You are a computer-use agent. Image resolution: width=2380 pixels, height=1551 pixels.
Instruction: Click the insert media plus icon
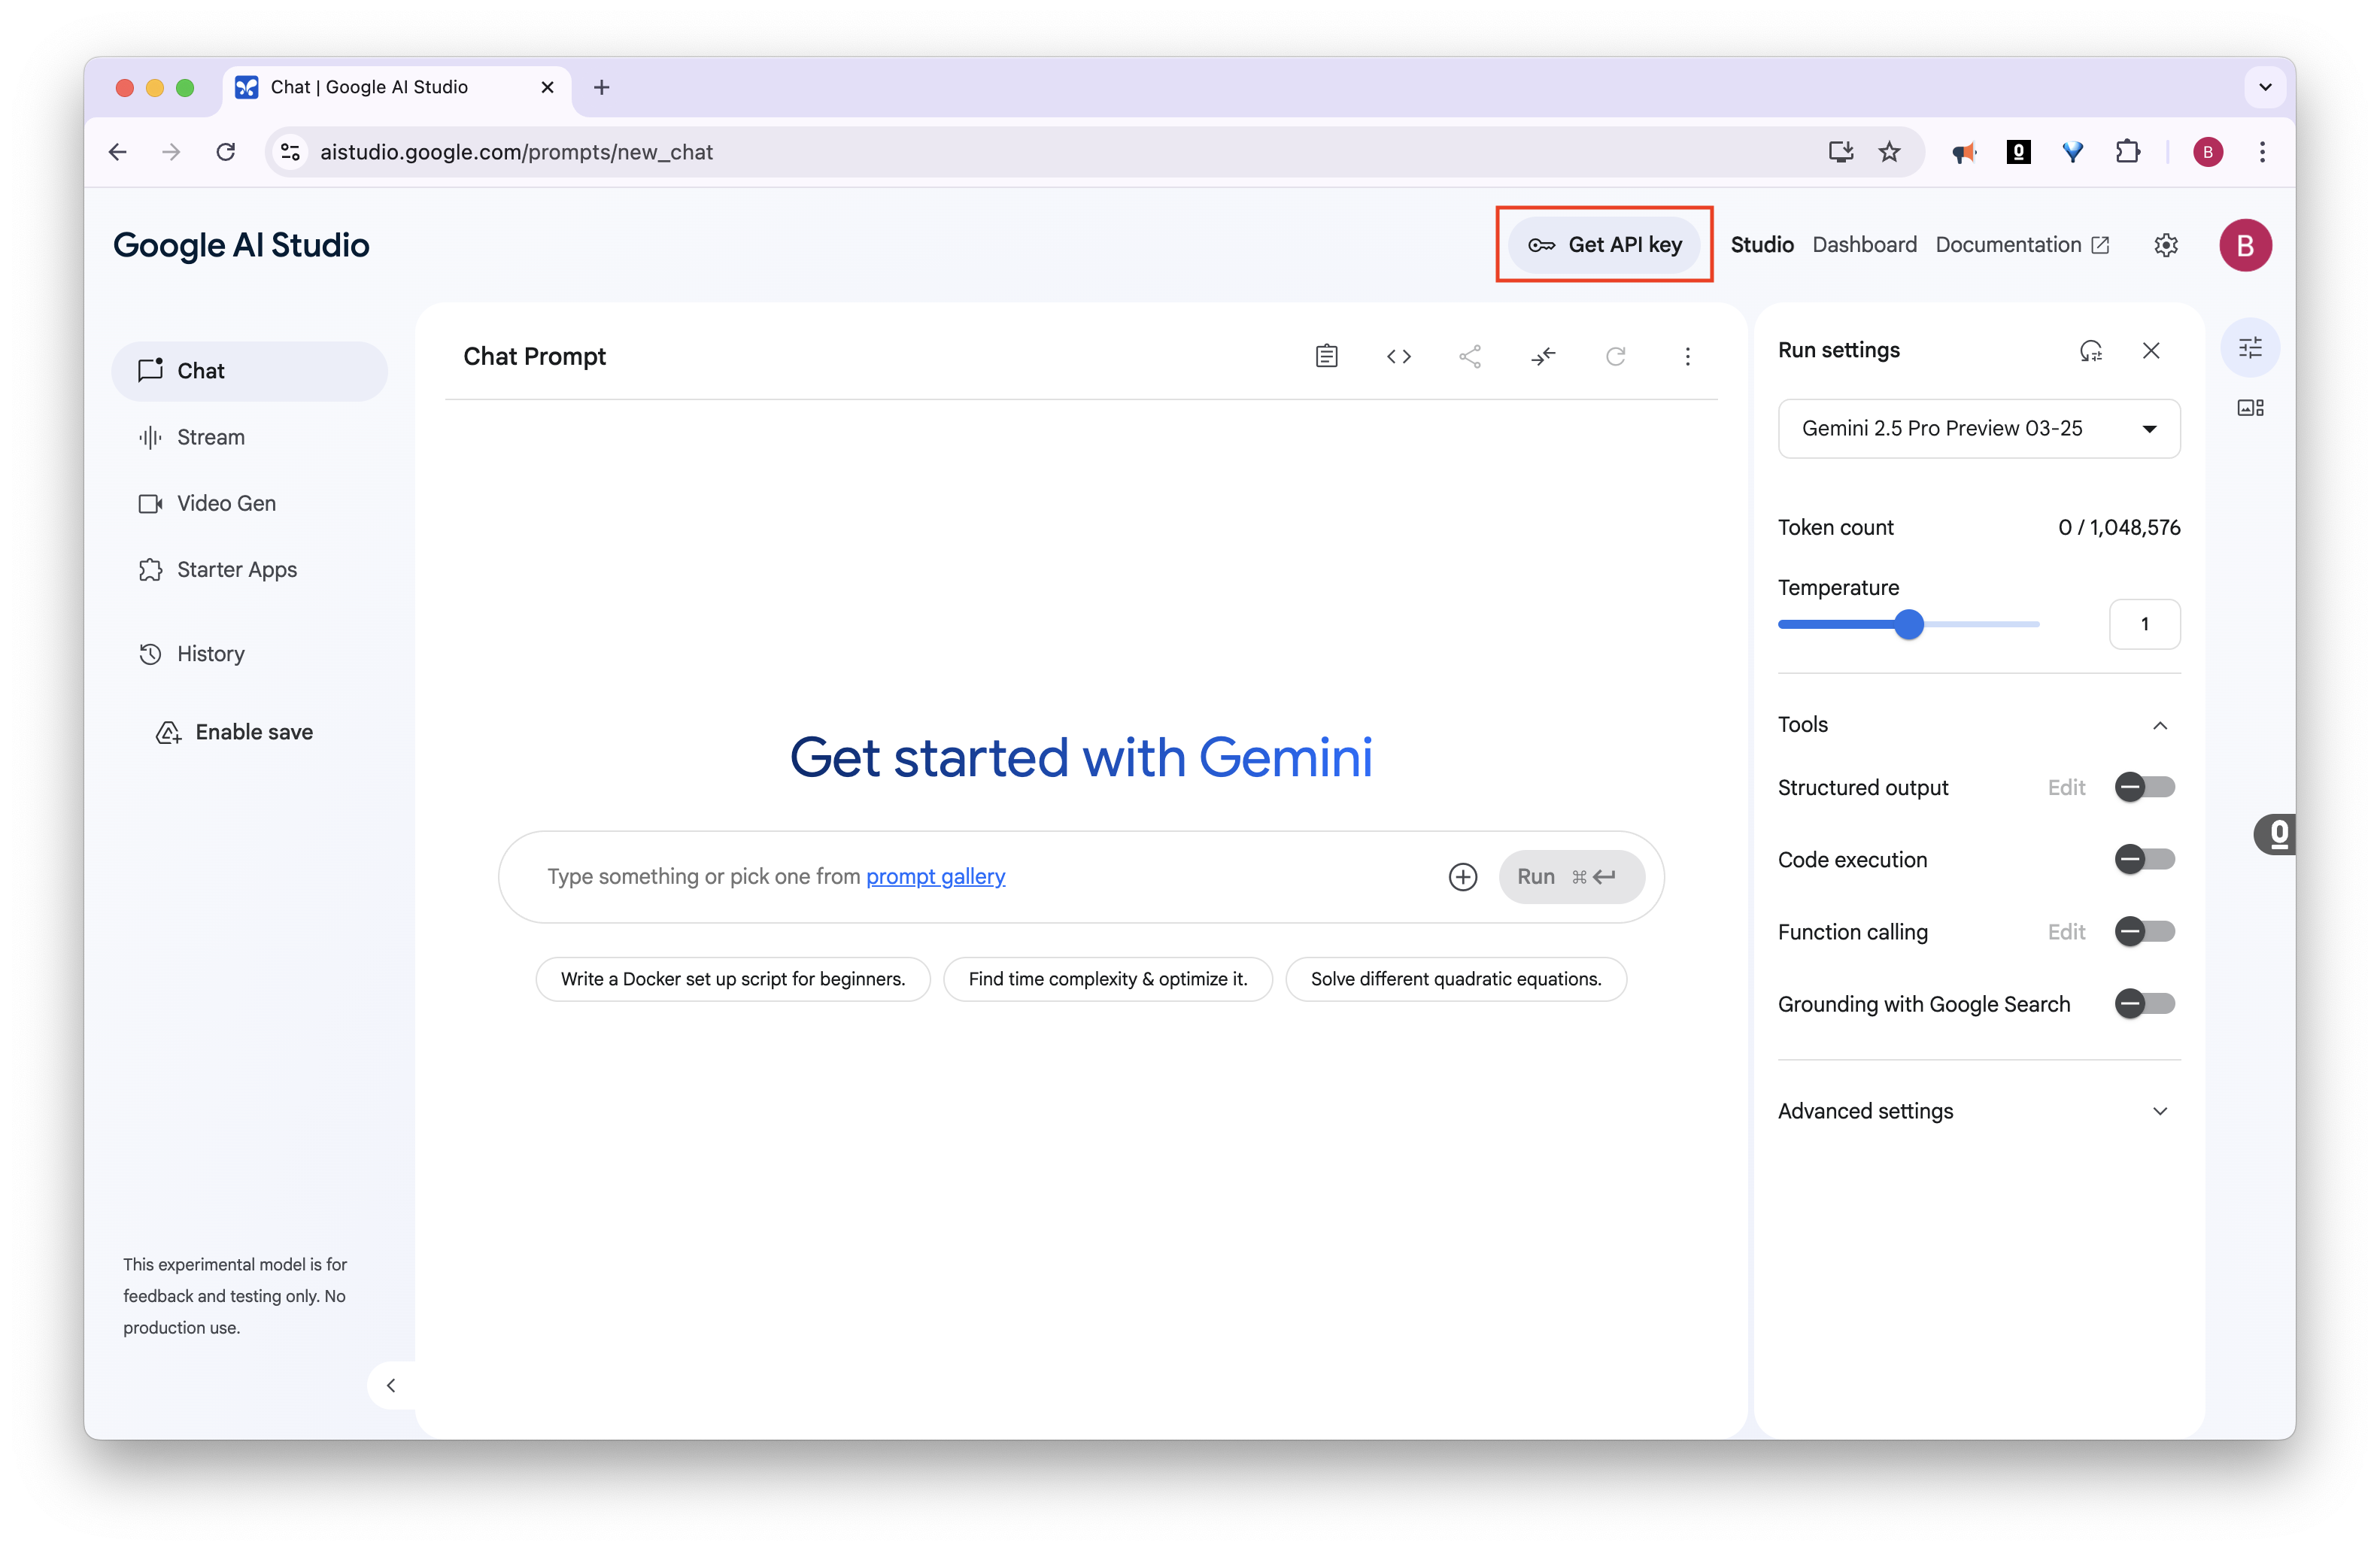[x=1462, y=877]
